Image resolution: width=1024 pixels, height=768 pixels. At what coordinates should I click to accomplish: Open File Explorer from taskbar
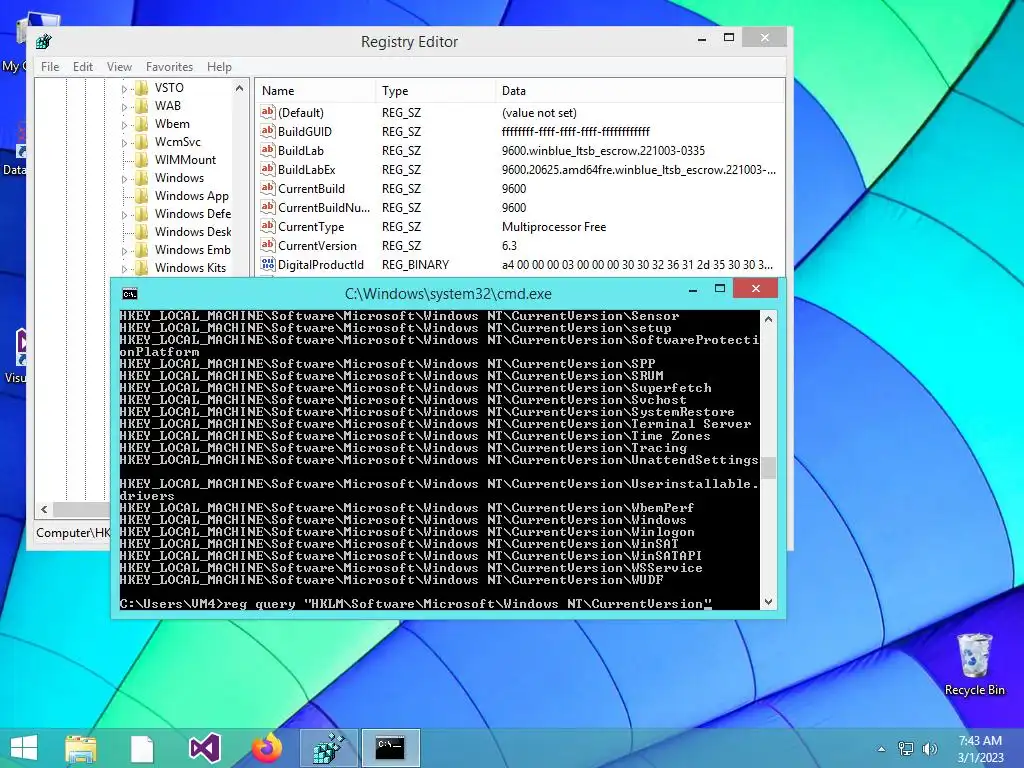click(x=81, y=748)
